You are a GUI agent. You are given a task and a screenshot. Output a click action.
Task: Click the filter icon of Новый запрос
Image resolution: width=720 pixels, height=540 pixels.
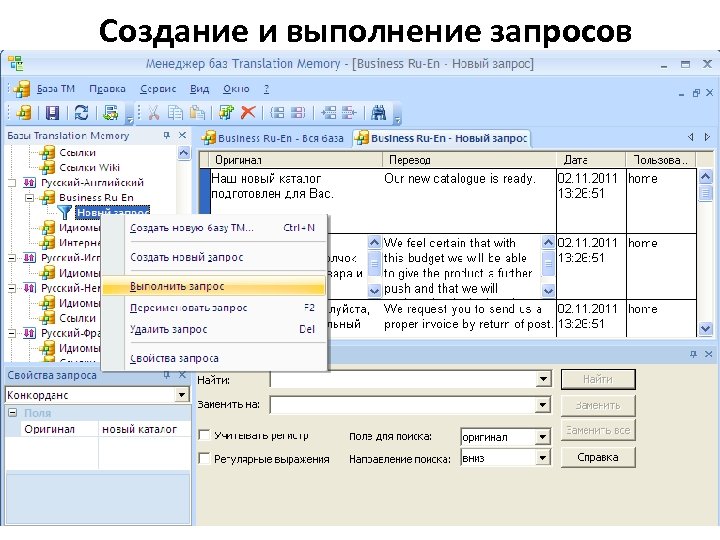click(65, 212)
